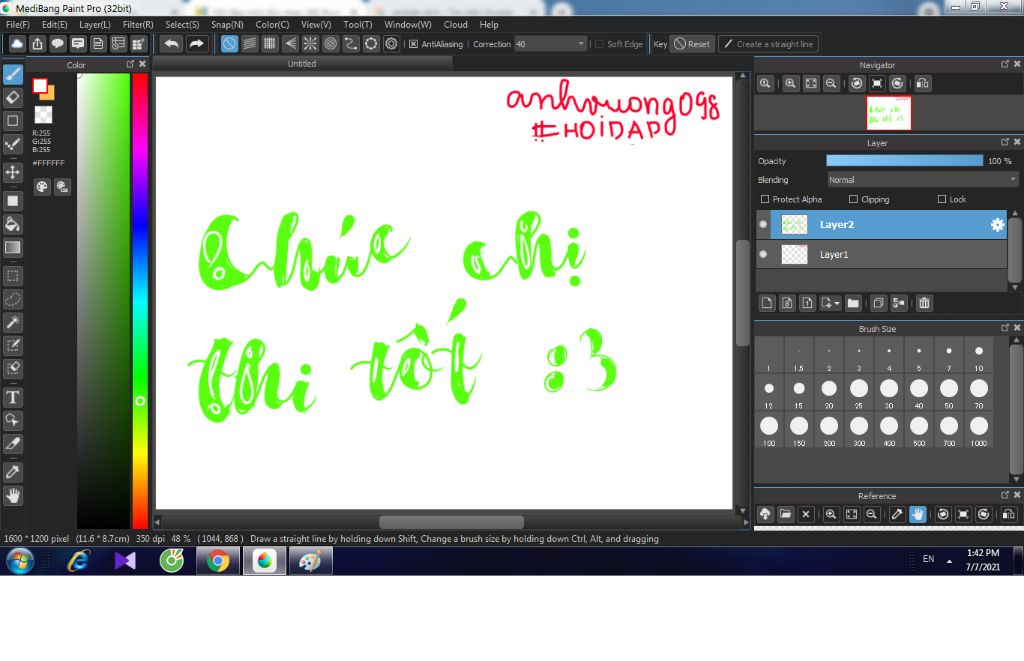Hide Layer2 visibility dot

763,224
